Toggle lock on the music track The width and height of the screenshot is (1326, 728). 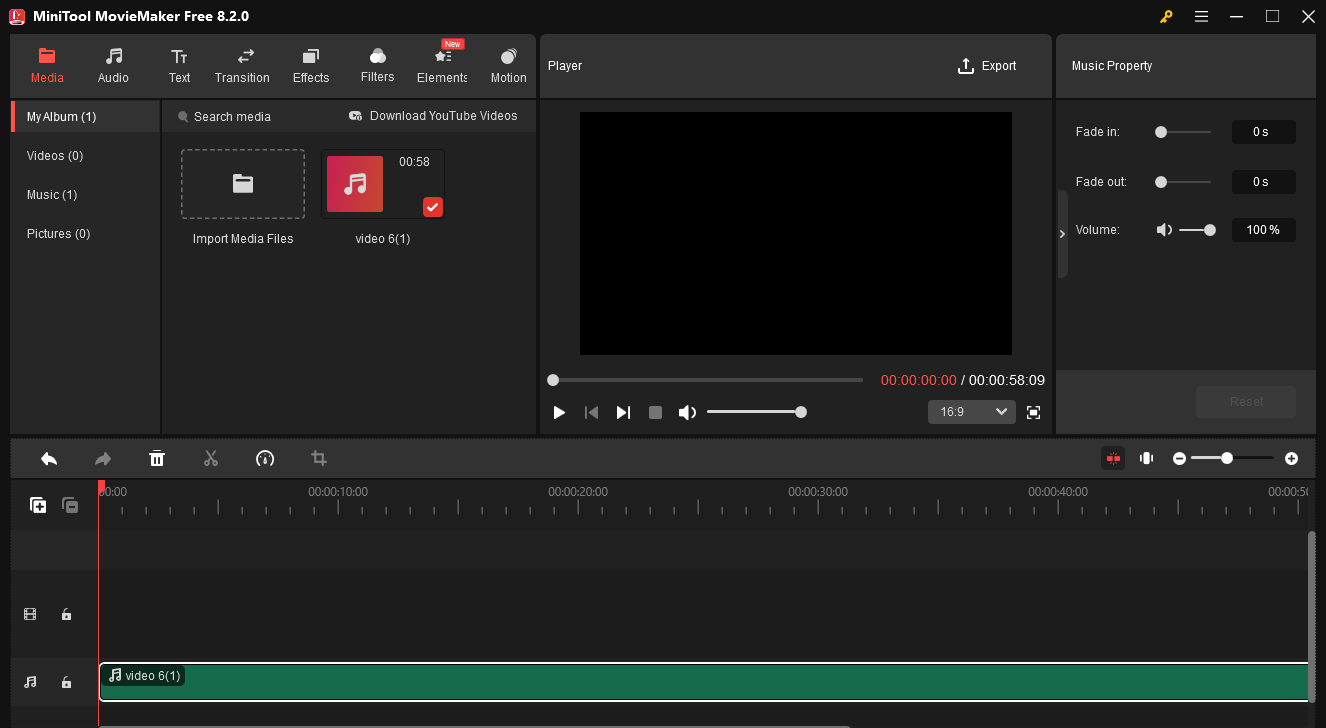coord(66,682)
